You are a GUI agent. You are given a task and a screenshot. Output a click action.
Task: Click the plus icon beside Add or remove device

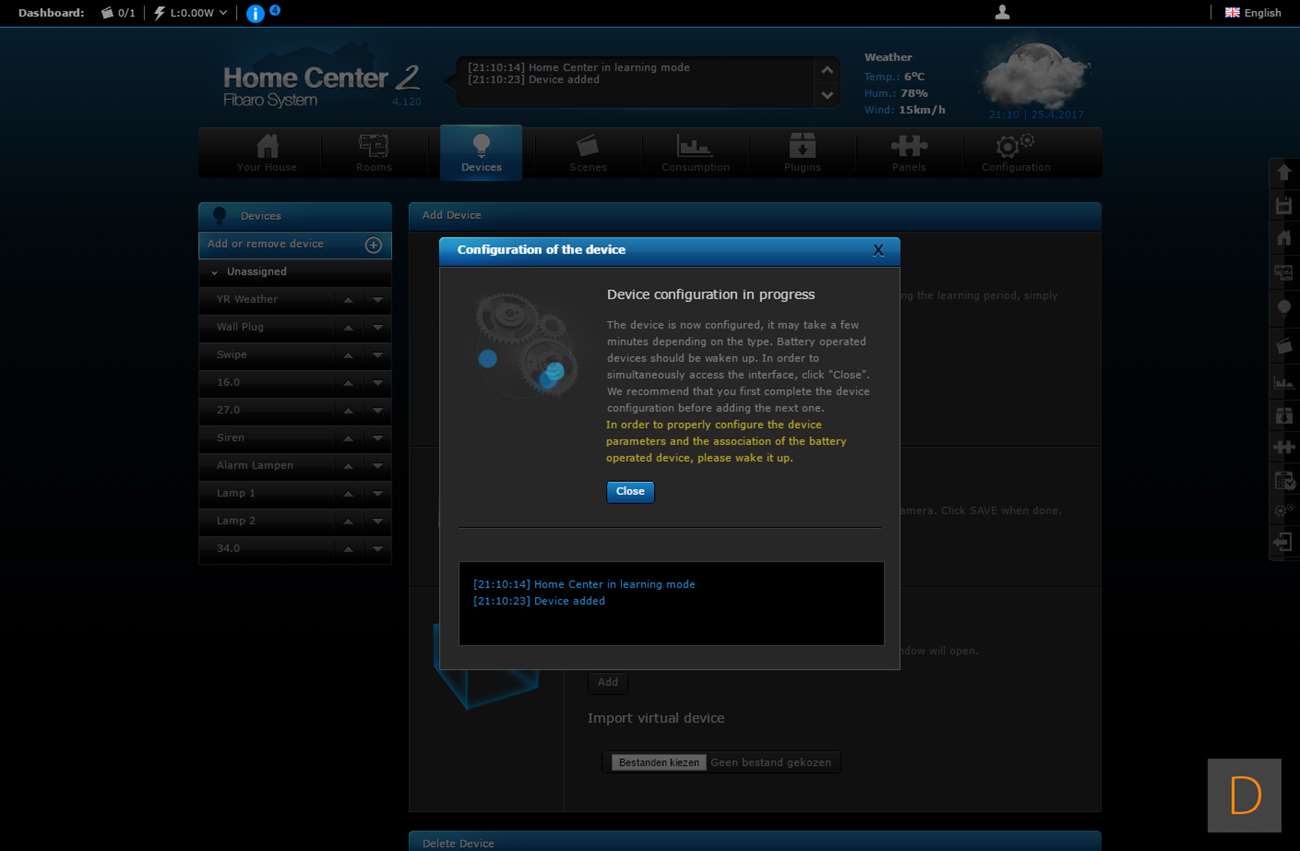(x=373, y=245)
